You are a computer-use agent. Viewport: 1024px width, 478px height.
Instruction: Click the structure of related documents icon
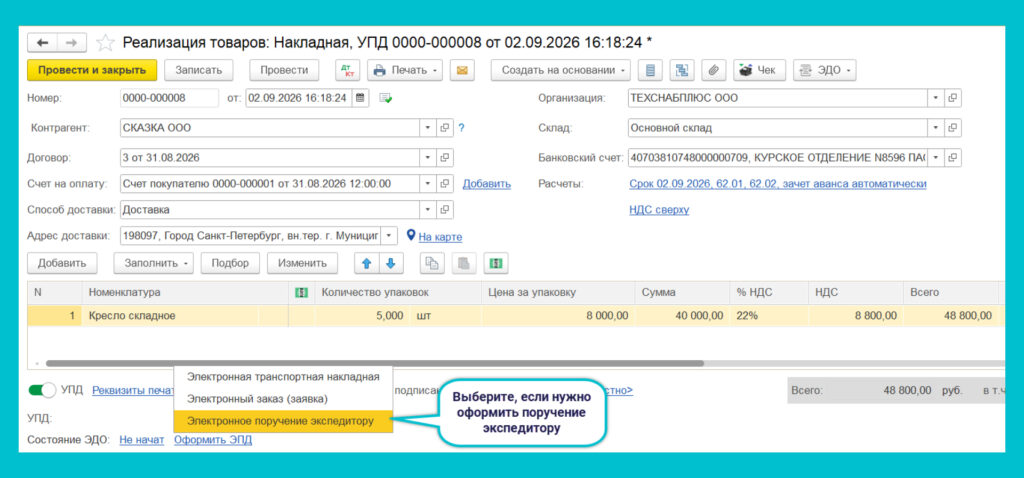682,71
